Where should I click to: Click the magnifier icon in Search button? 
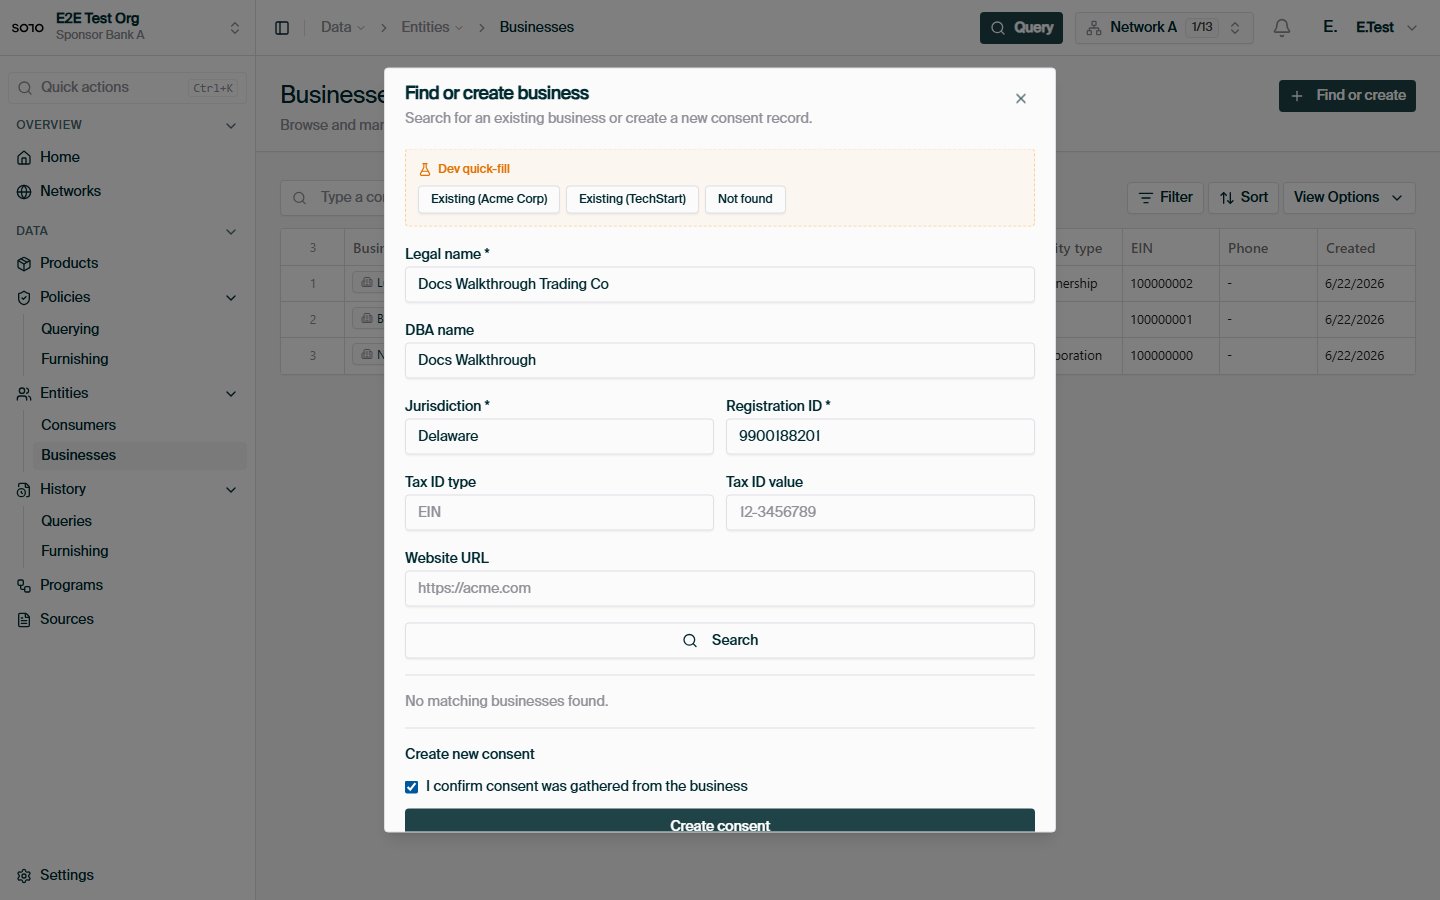pyautogui.click(x=690, y=641)
